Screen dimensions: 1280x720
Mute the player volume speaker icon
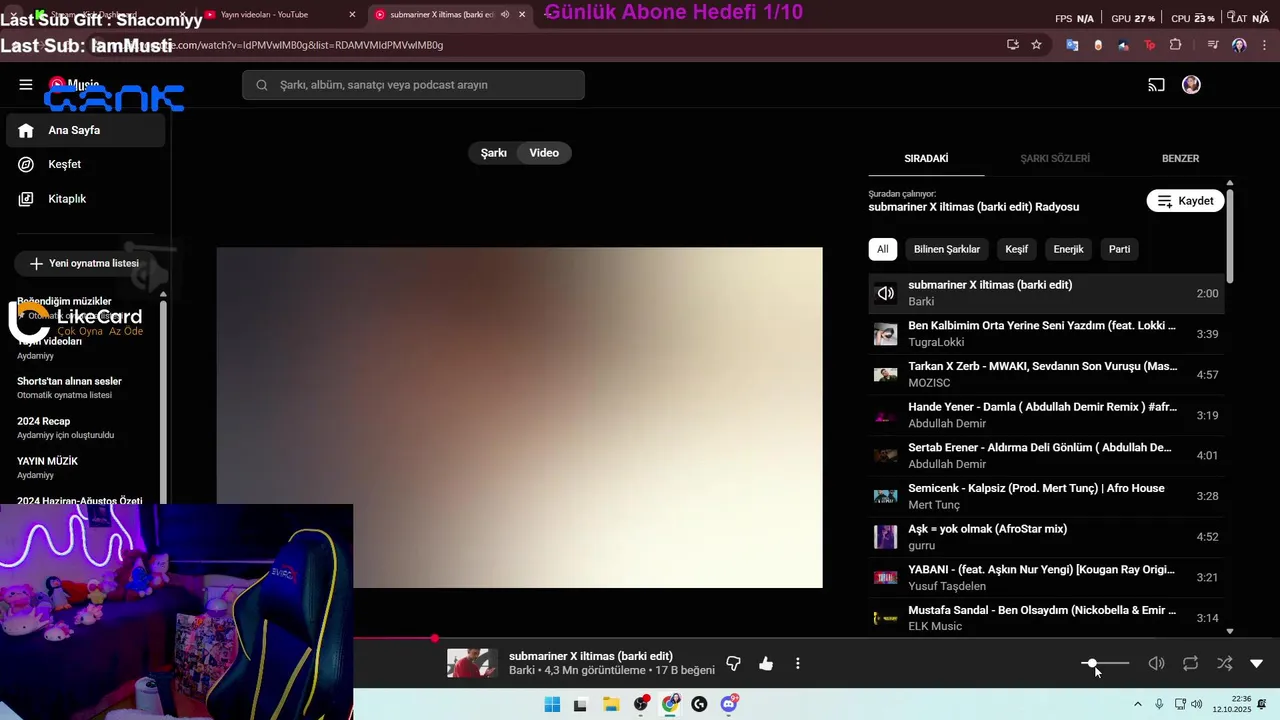pyautogui.click(x=1156, y=664)
